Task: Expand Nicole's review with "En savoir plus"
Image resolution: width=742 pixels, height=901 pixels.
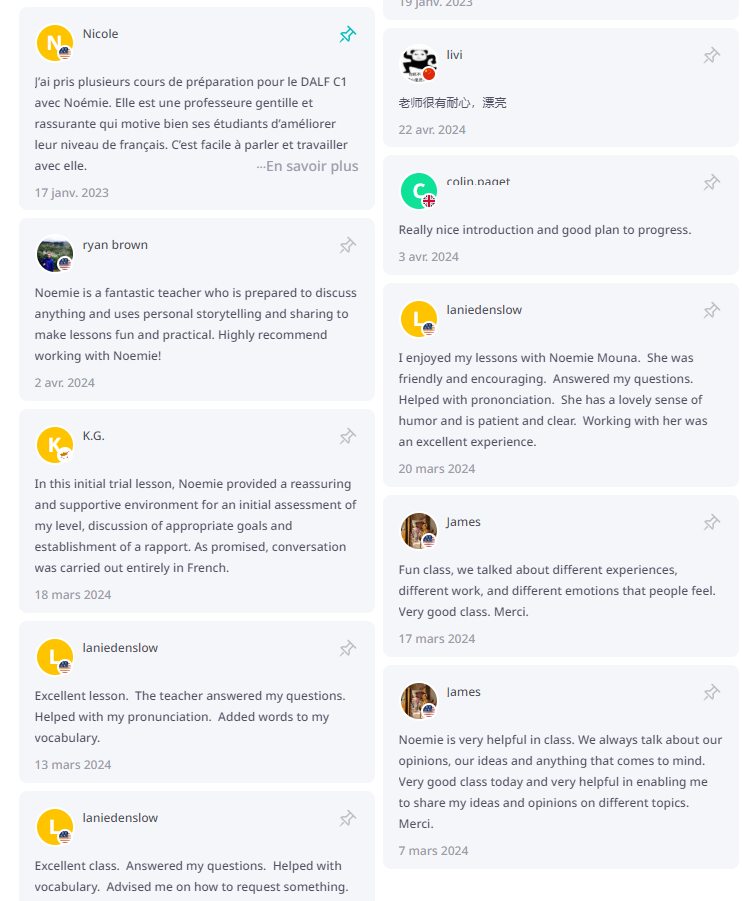Action: coord(308,166)
